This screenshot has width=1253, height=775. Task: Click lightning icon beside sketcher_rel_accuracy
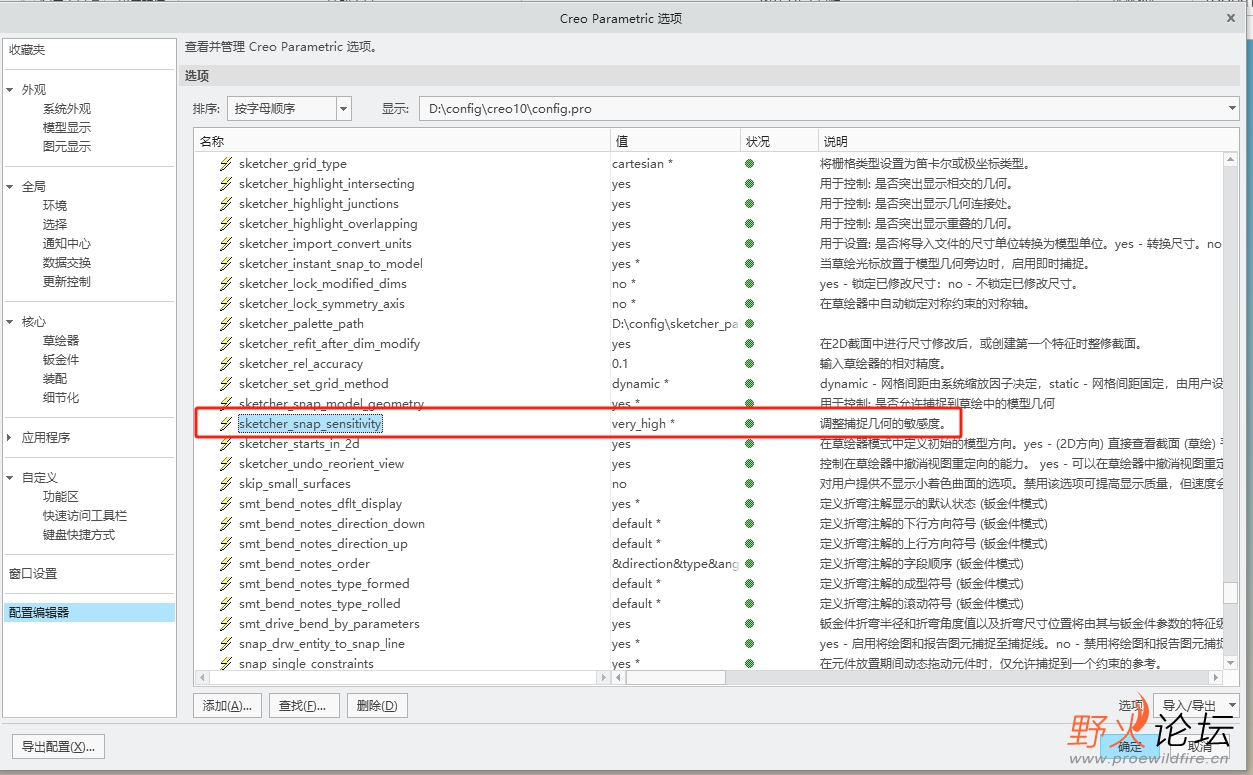pos(226,364)
